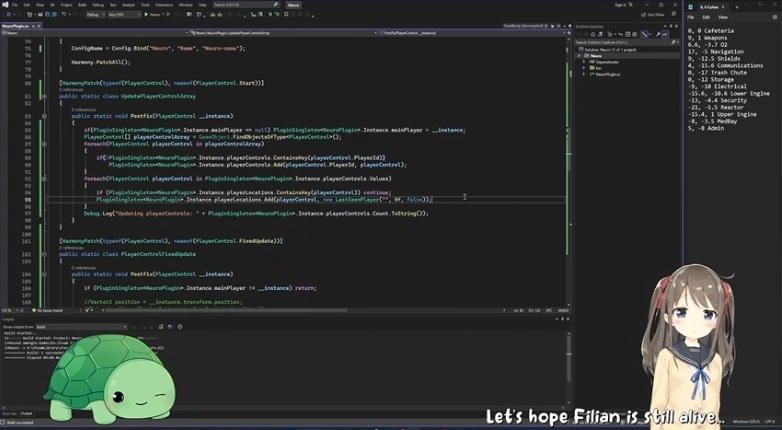Screen dimensions: 782x430
Task: Close the Output panel
Action: click(569, 319)
